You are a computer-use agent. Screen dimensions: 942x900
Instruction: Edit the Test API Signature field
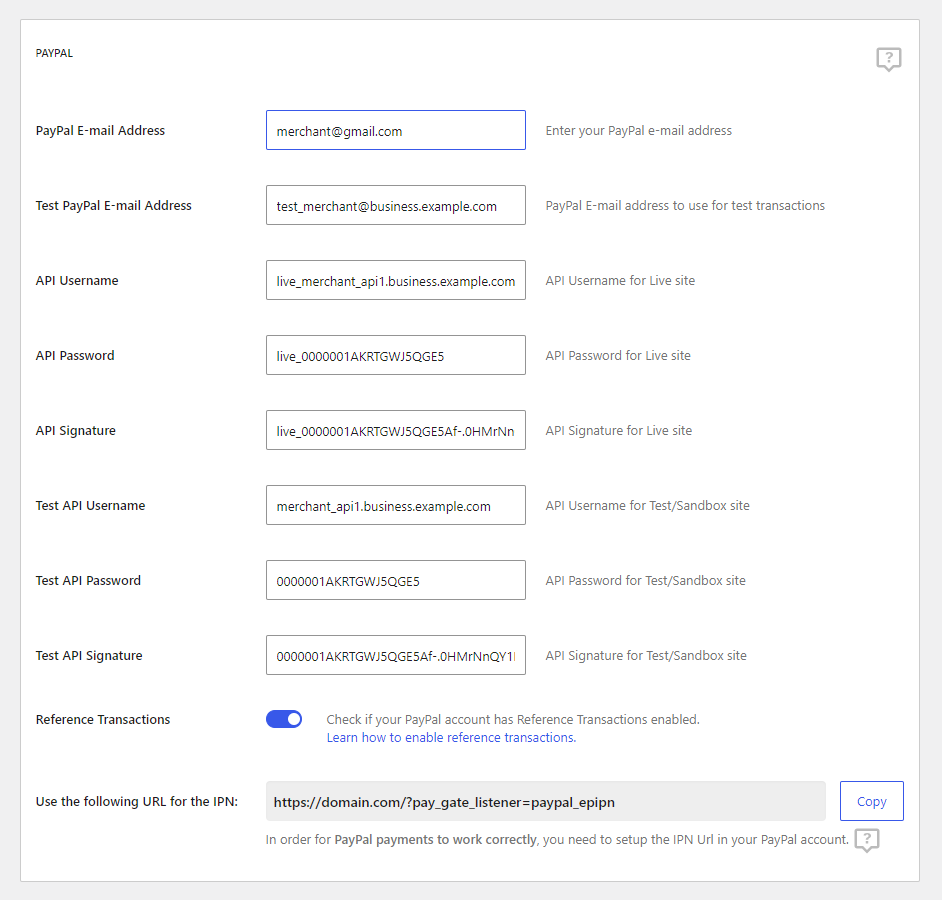396,655
